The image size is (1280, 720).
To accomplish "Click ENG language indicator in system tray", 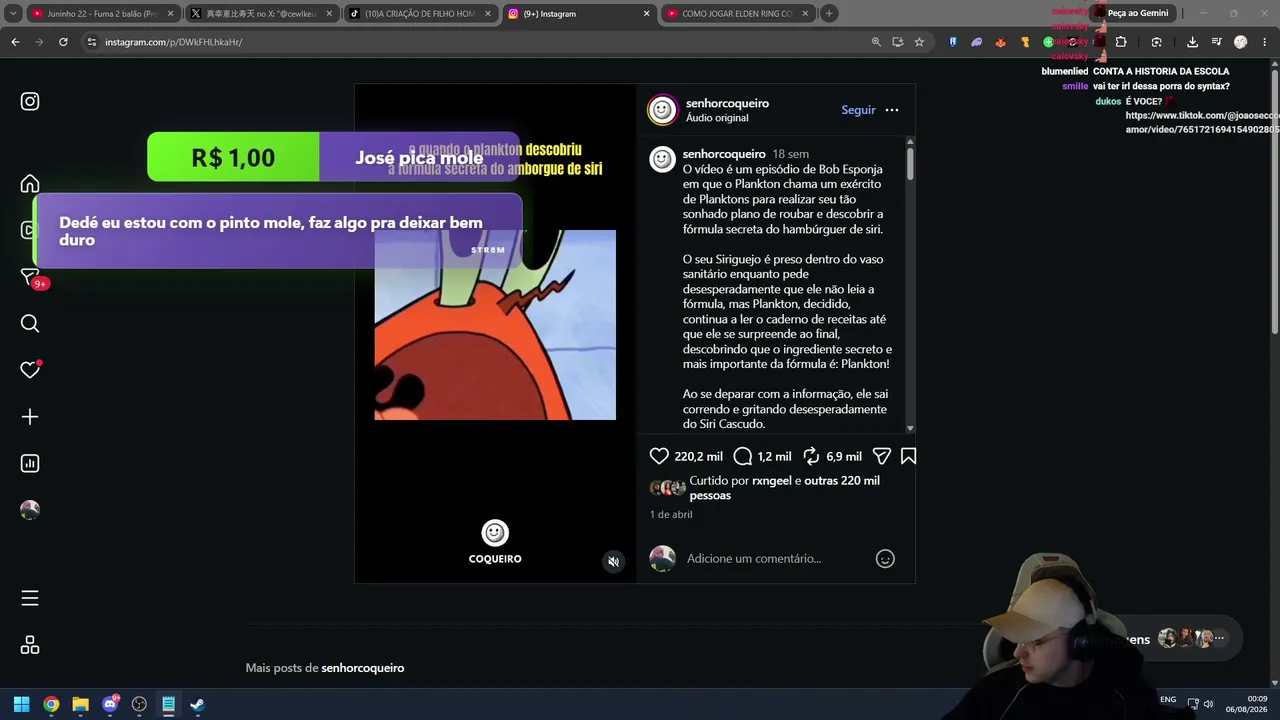I will pos(1168,700).
